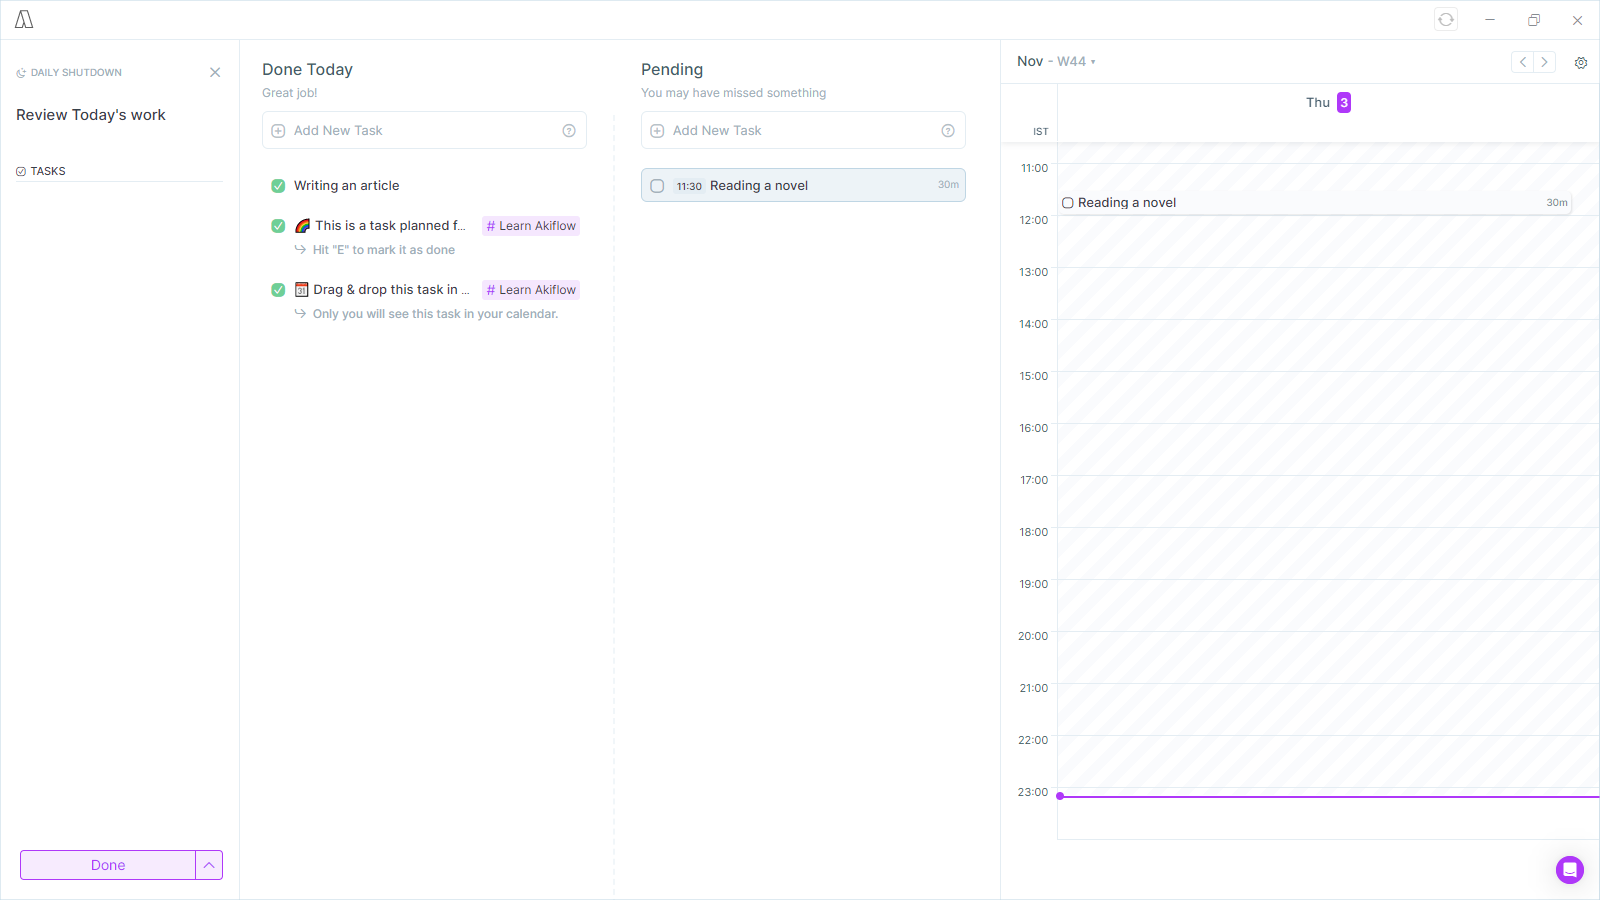Minimize the Akiflow window
Image resolution: width=1600 pixels, height=900 pixels.
1490,19
